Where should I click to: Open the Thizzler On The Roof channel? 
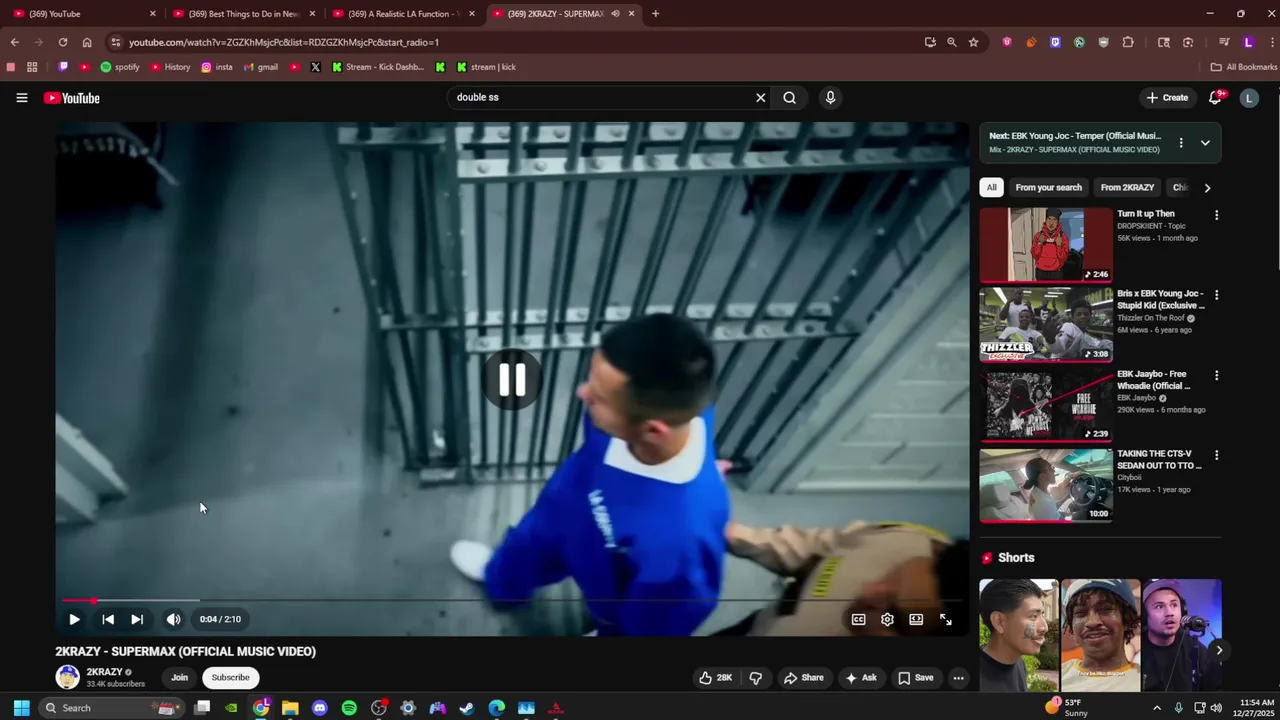(1151, 318)
